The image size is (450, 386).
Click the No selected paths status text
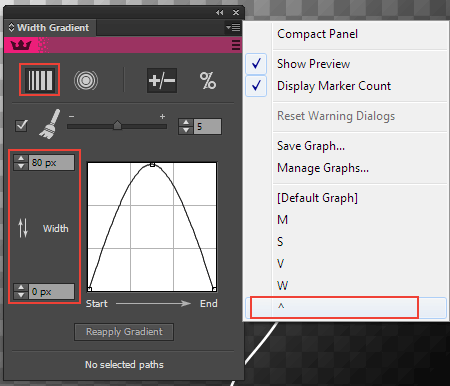tap(124, 364)
